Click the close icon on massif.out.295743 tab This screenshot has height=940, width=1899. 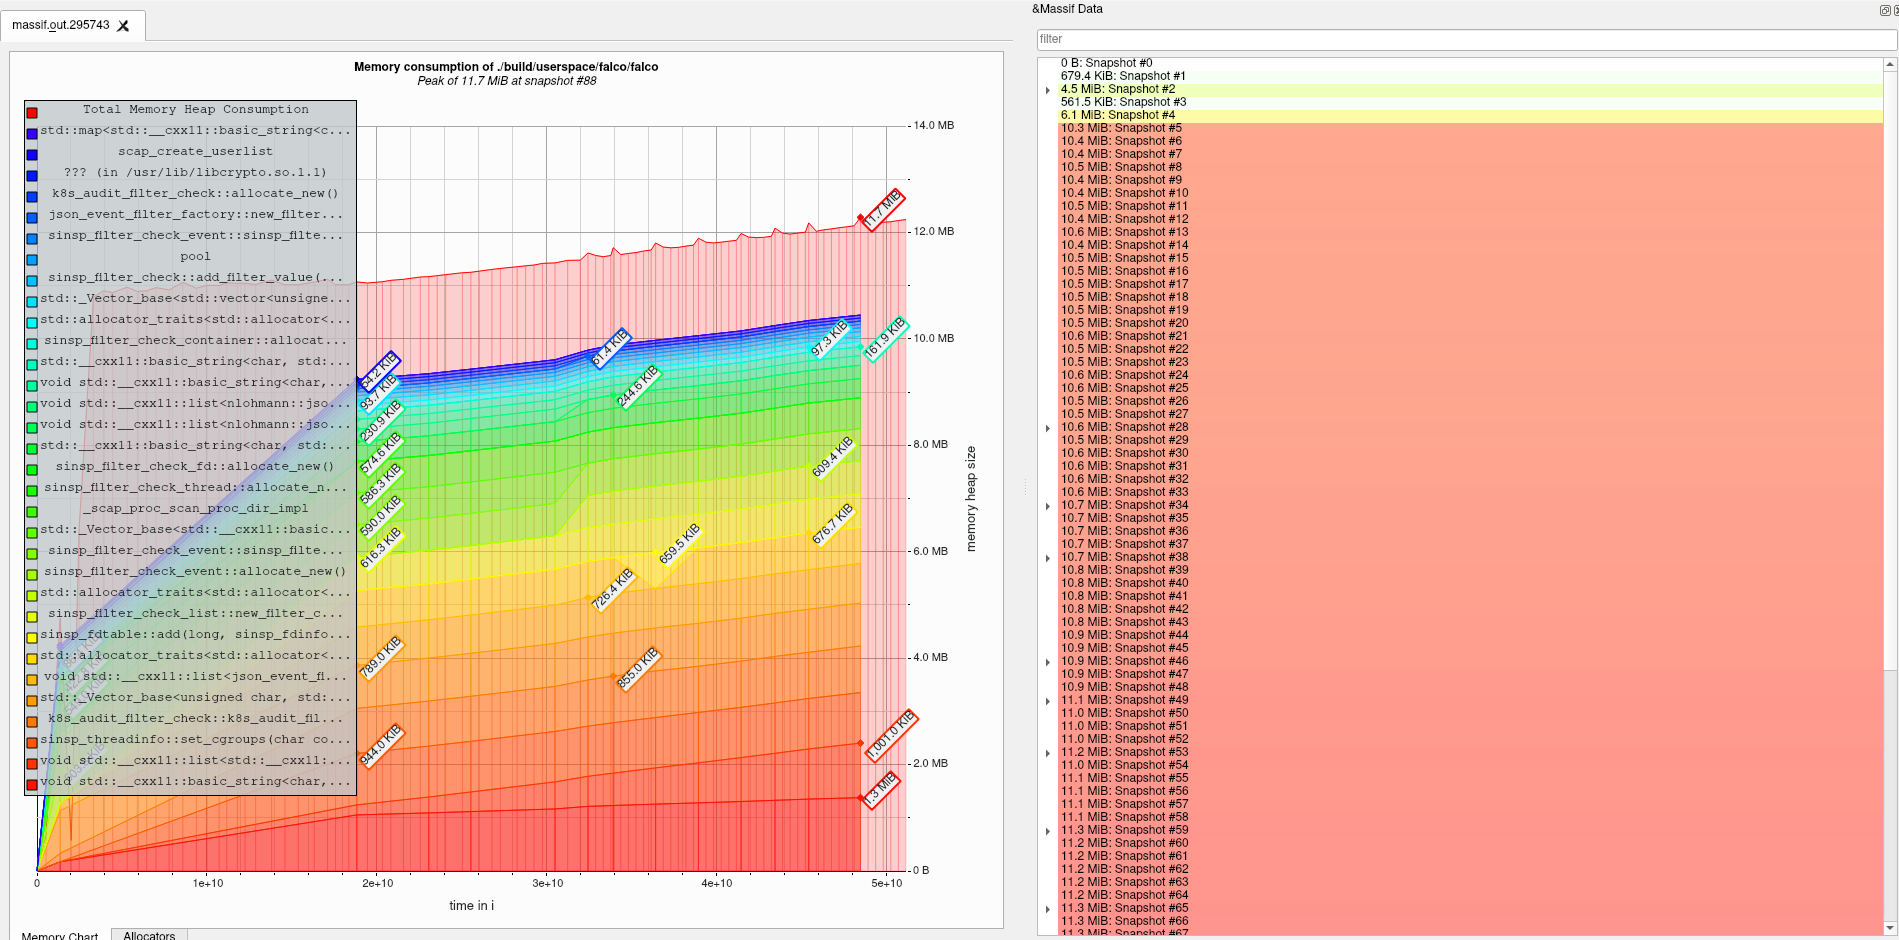pyautogui.click(x=123, y=27)
